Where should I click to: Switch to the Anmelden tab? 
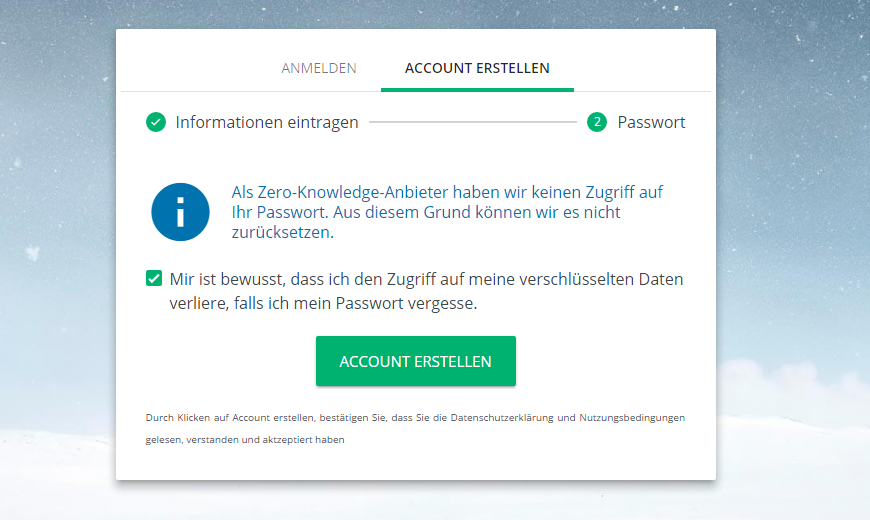[319, 68]
